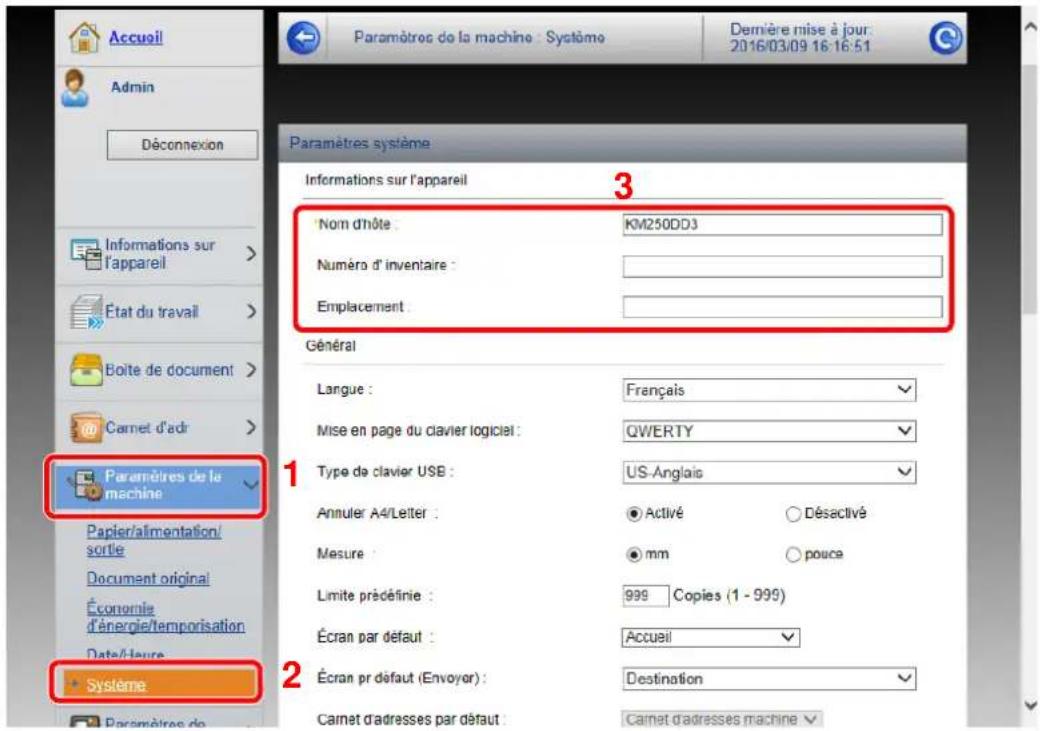Click the home house icon

(84, 37)
